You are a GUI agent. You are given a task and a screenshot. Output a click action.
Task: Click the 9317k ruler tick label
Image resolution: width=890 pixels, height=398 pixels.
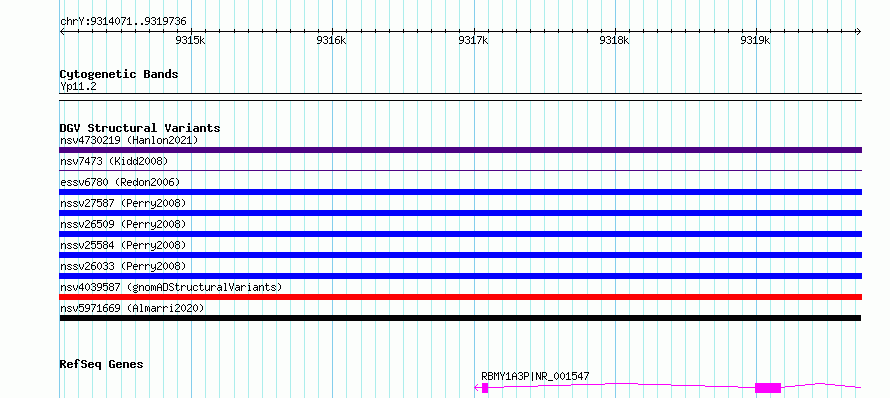coord(473,40)
